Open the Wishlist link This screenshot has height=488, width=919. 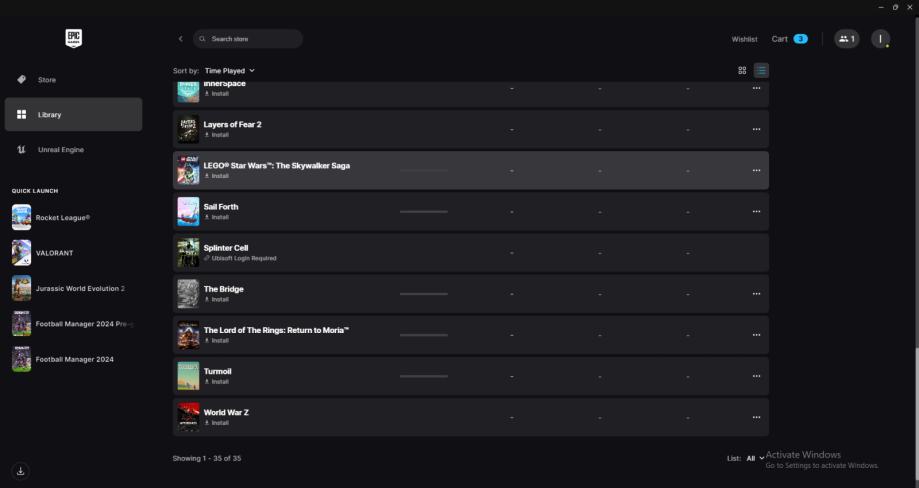click(744, 39)
